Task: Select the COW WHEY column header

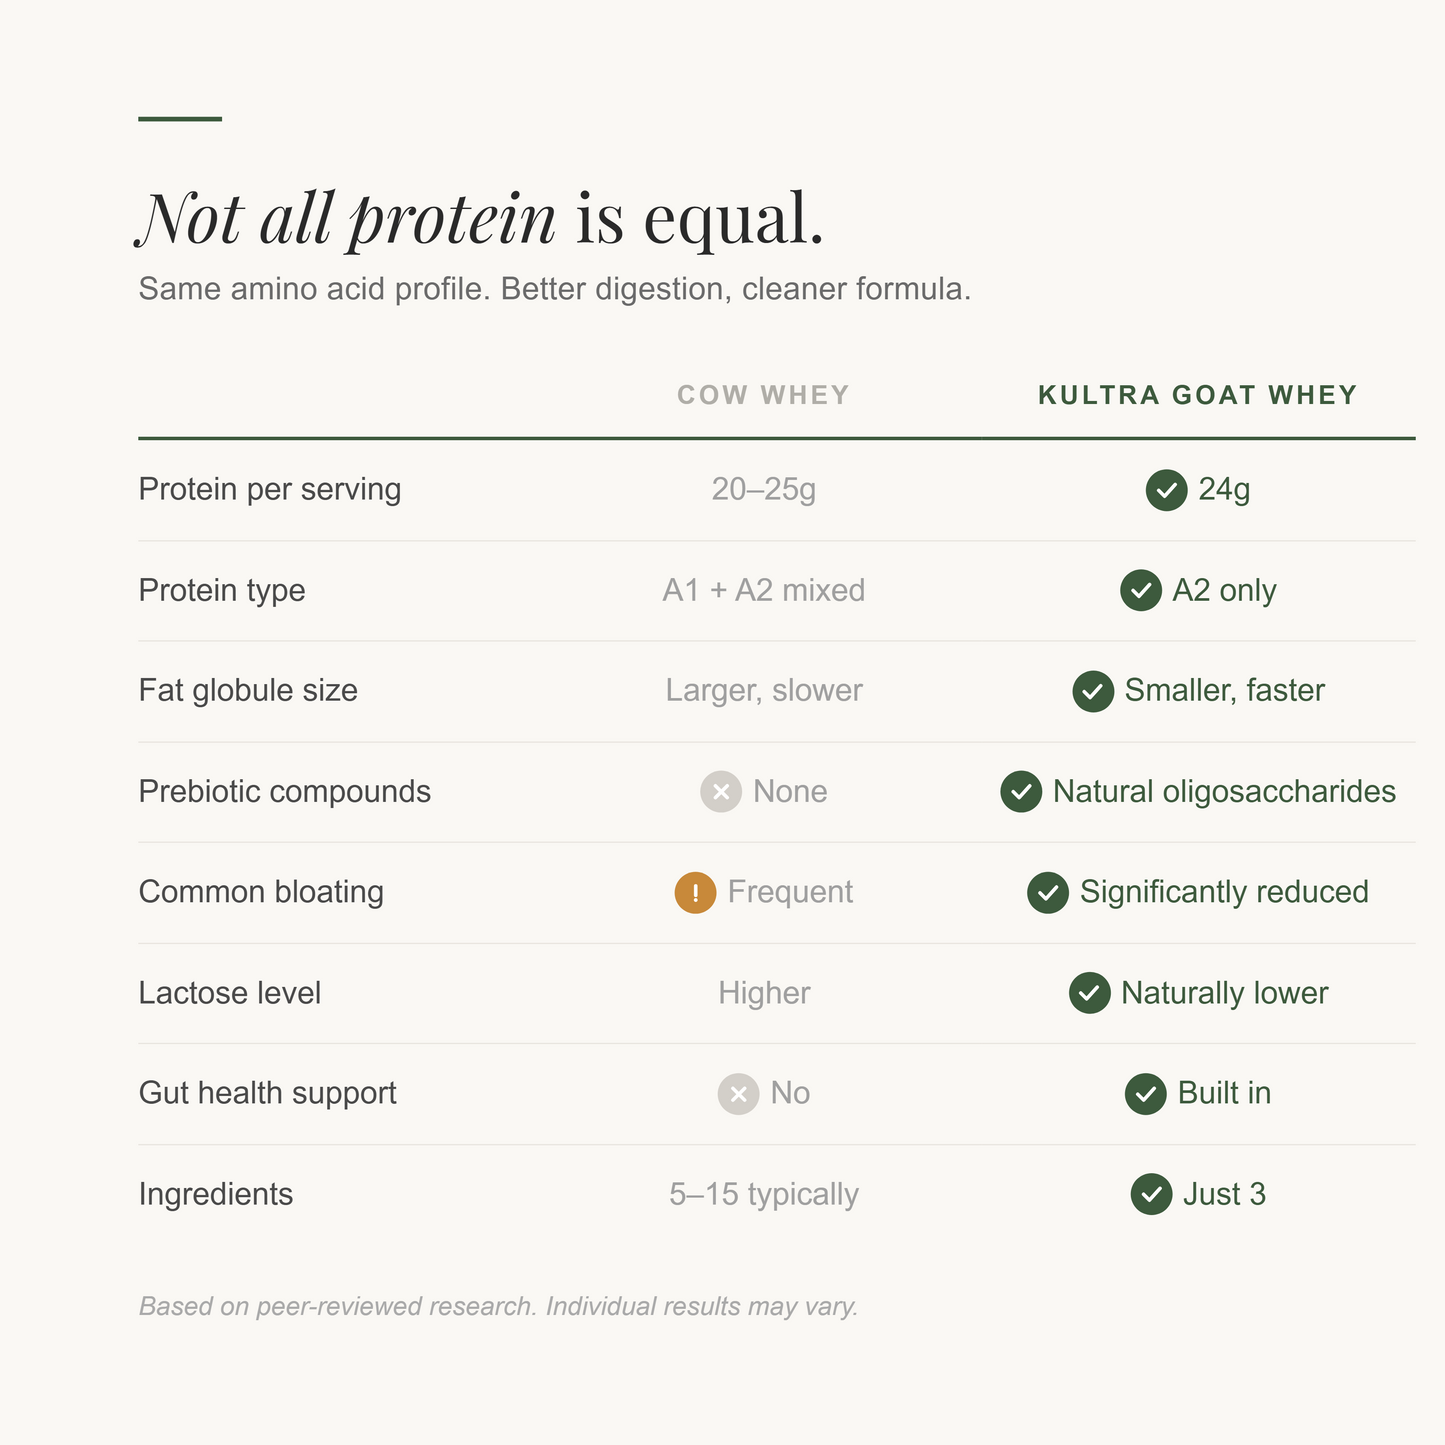Action: [x=763, y=395]
